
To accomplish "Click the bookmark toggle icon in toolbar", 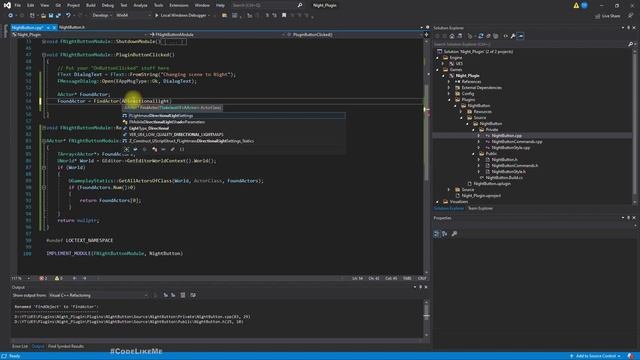I will click(x=284, y=16).
